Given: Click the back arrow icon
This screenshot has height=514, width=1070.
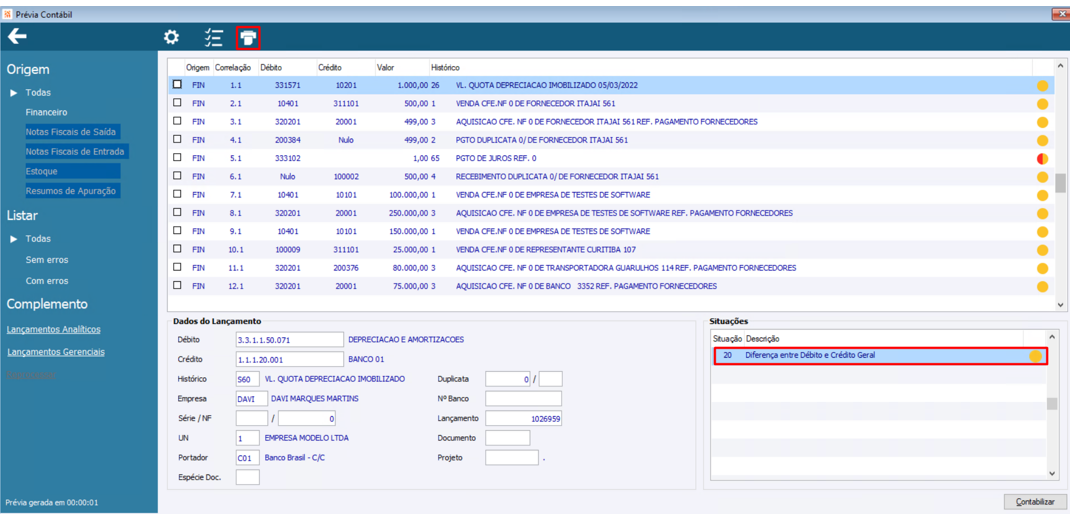Looking at the screenshot, I should tap(17, 37).
